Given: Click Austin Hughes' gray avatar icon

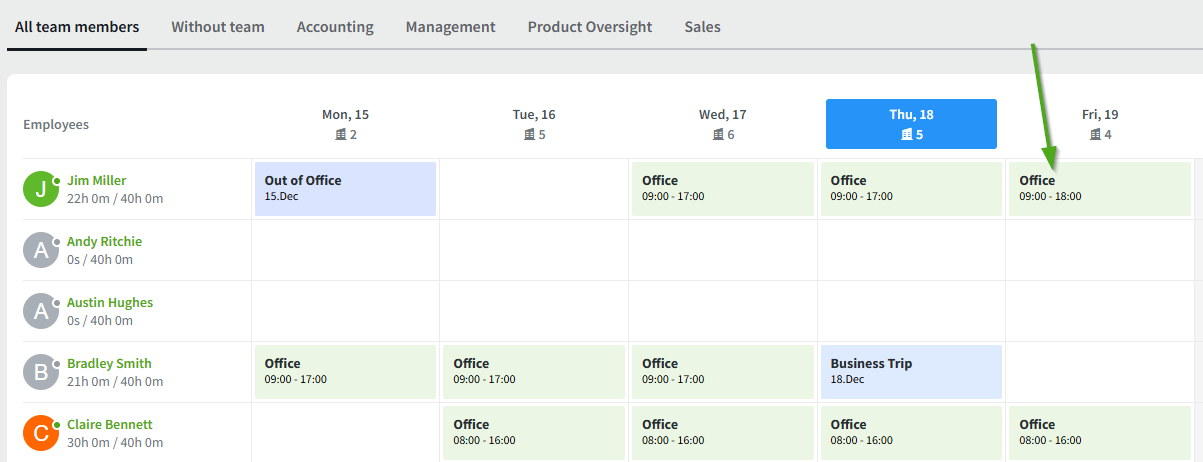Looking at the screenshot, I should pos(41,311).
